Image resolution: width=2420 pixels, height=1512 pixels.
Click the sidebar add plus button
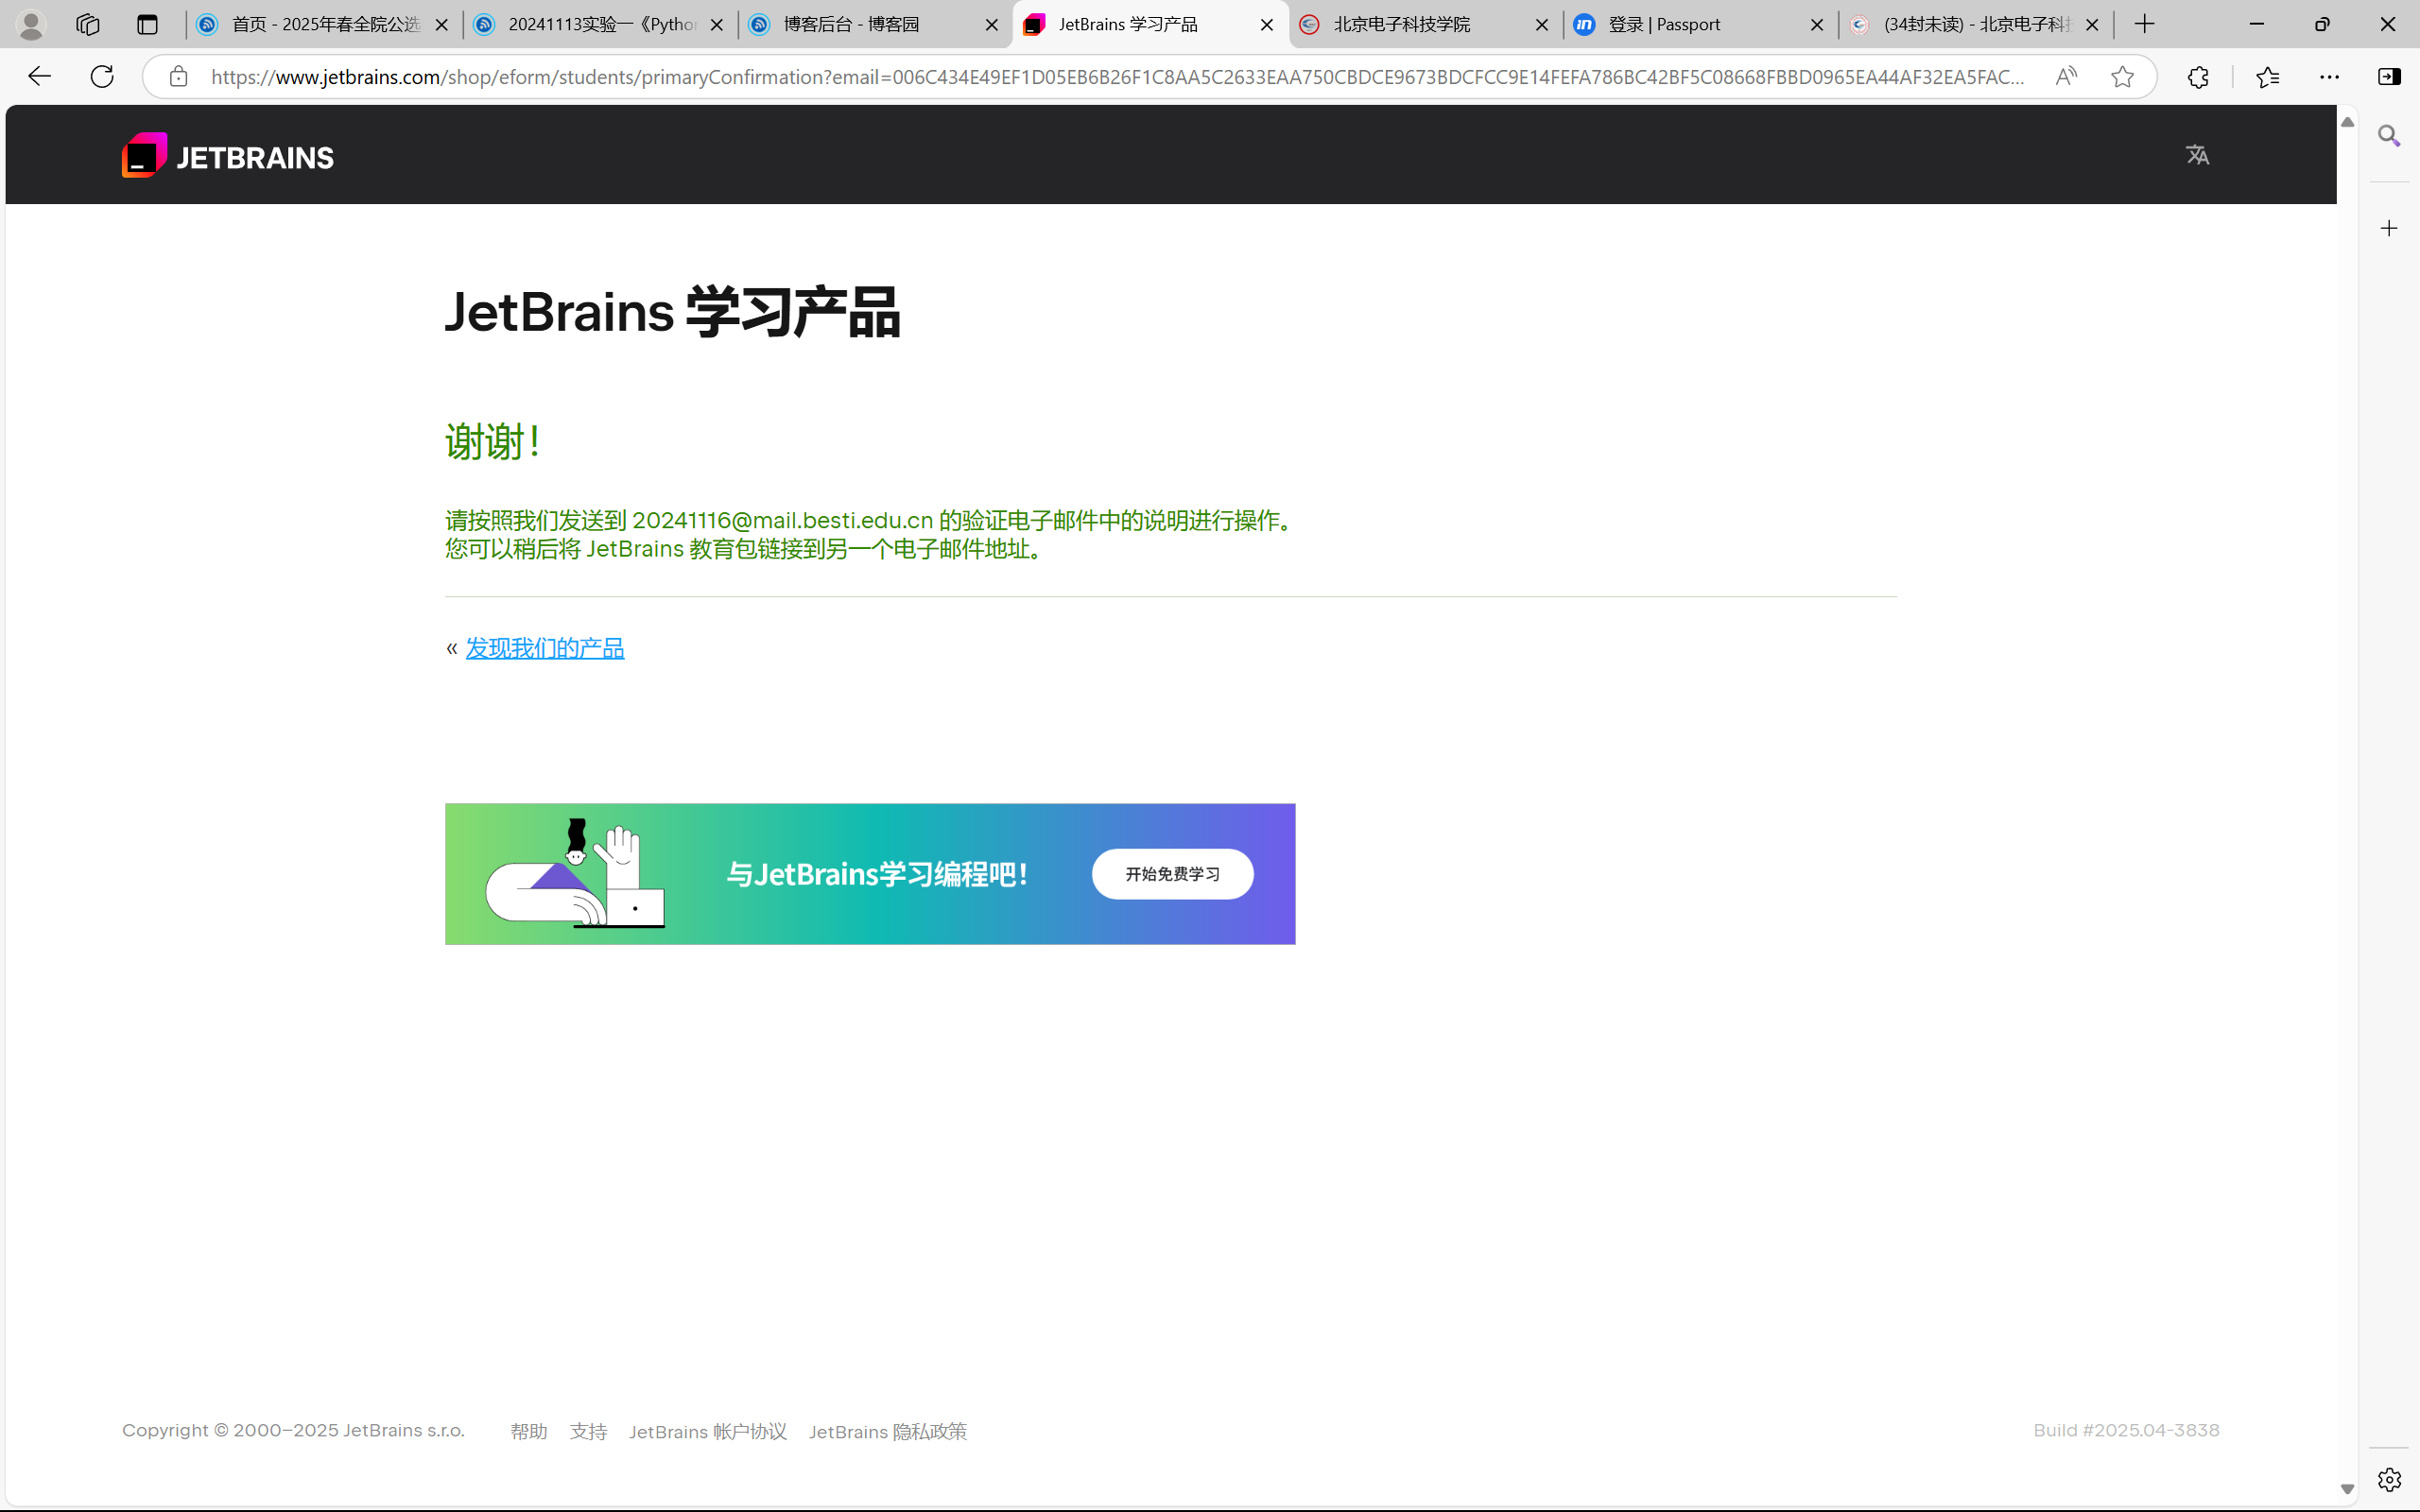(2389, 229)
